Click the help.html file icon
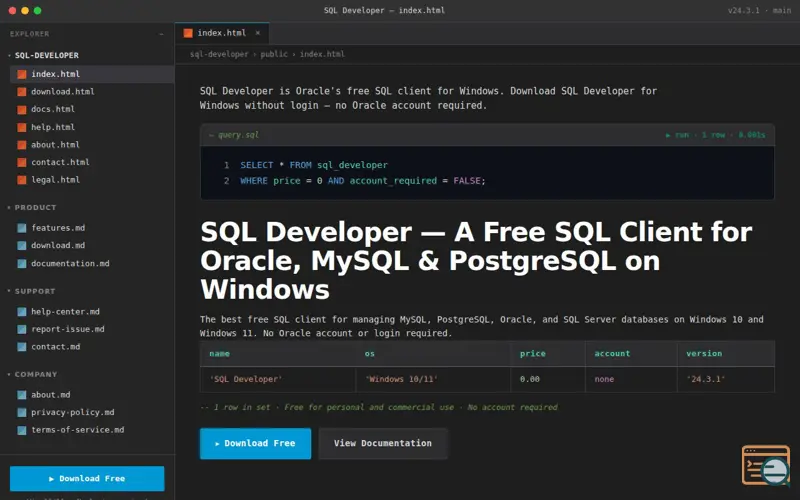This screenshot has height=500, width=800. pos(22,127)
